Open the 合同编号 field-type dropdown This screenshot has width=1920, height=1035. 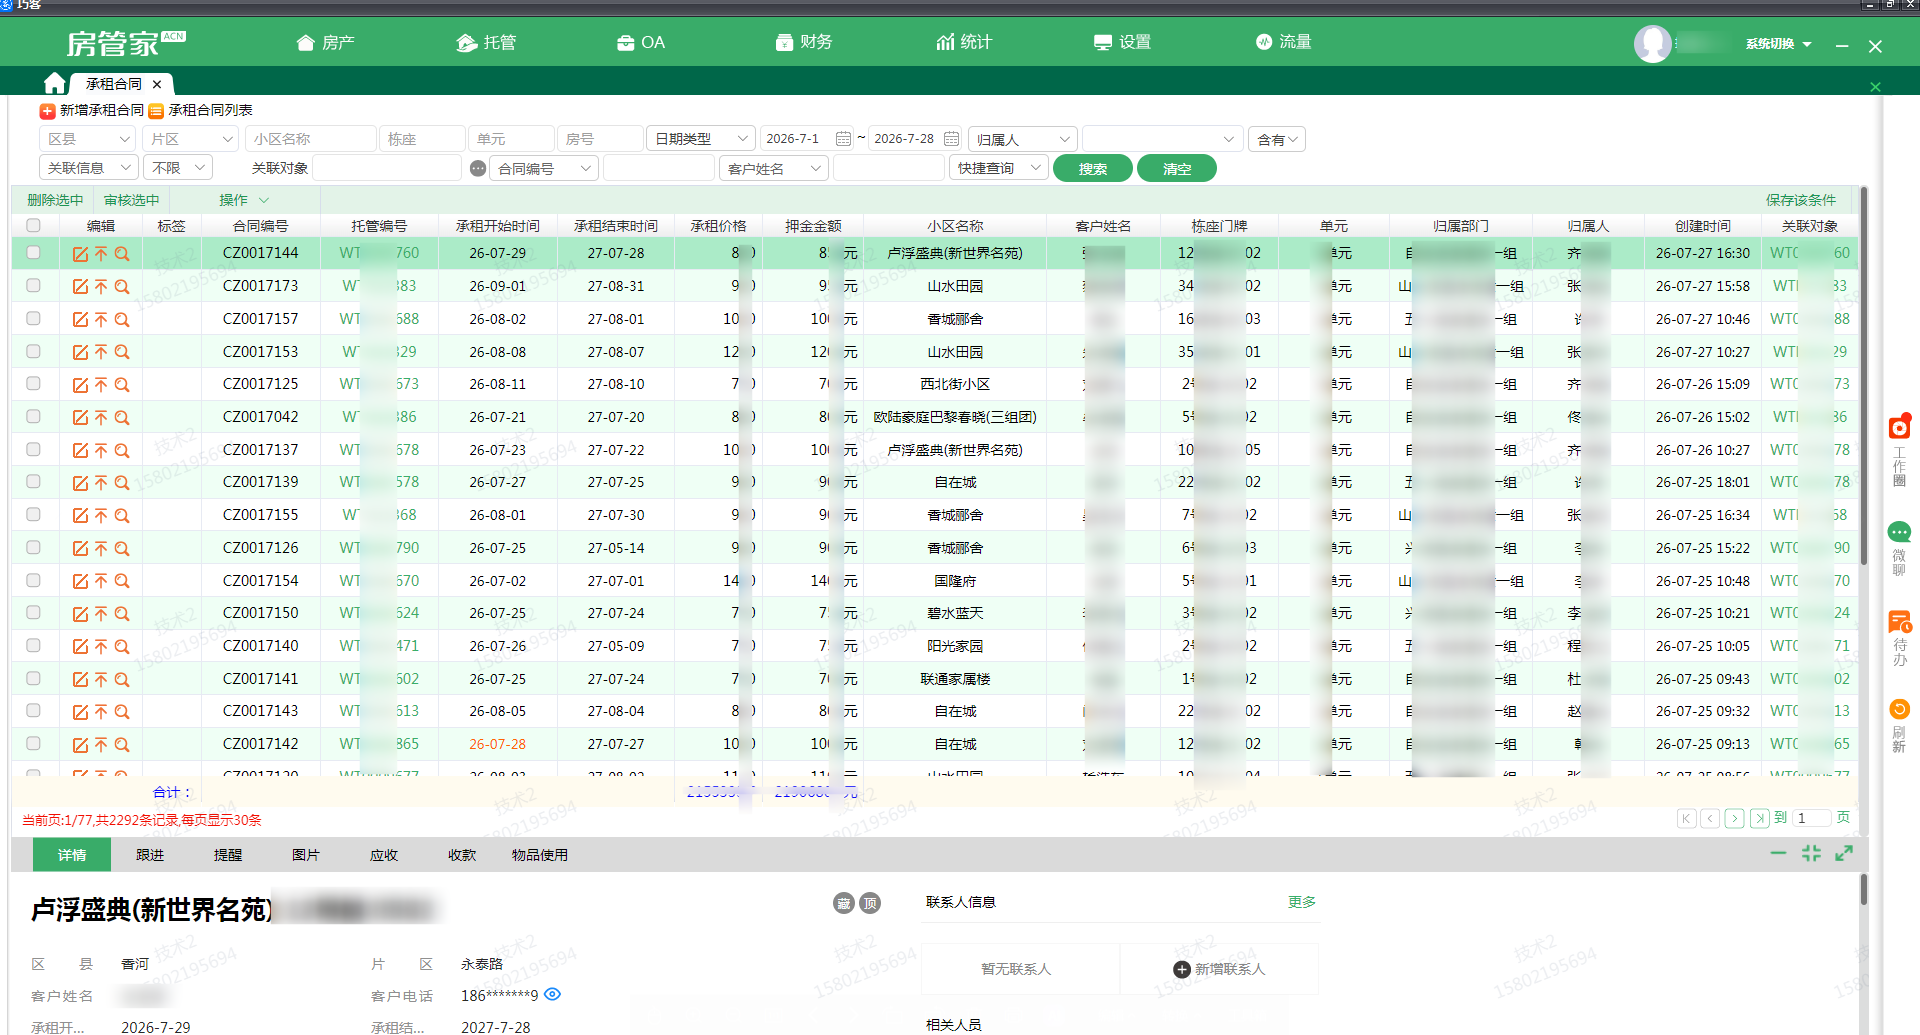[x=544, y=168]
